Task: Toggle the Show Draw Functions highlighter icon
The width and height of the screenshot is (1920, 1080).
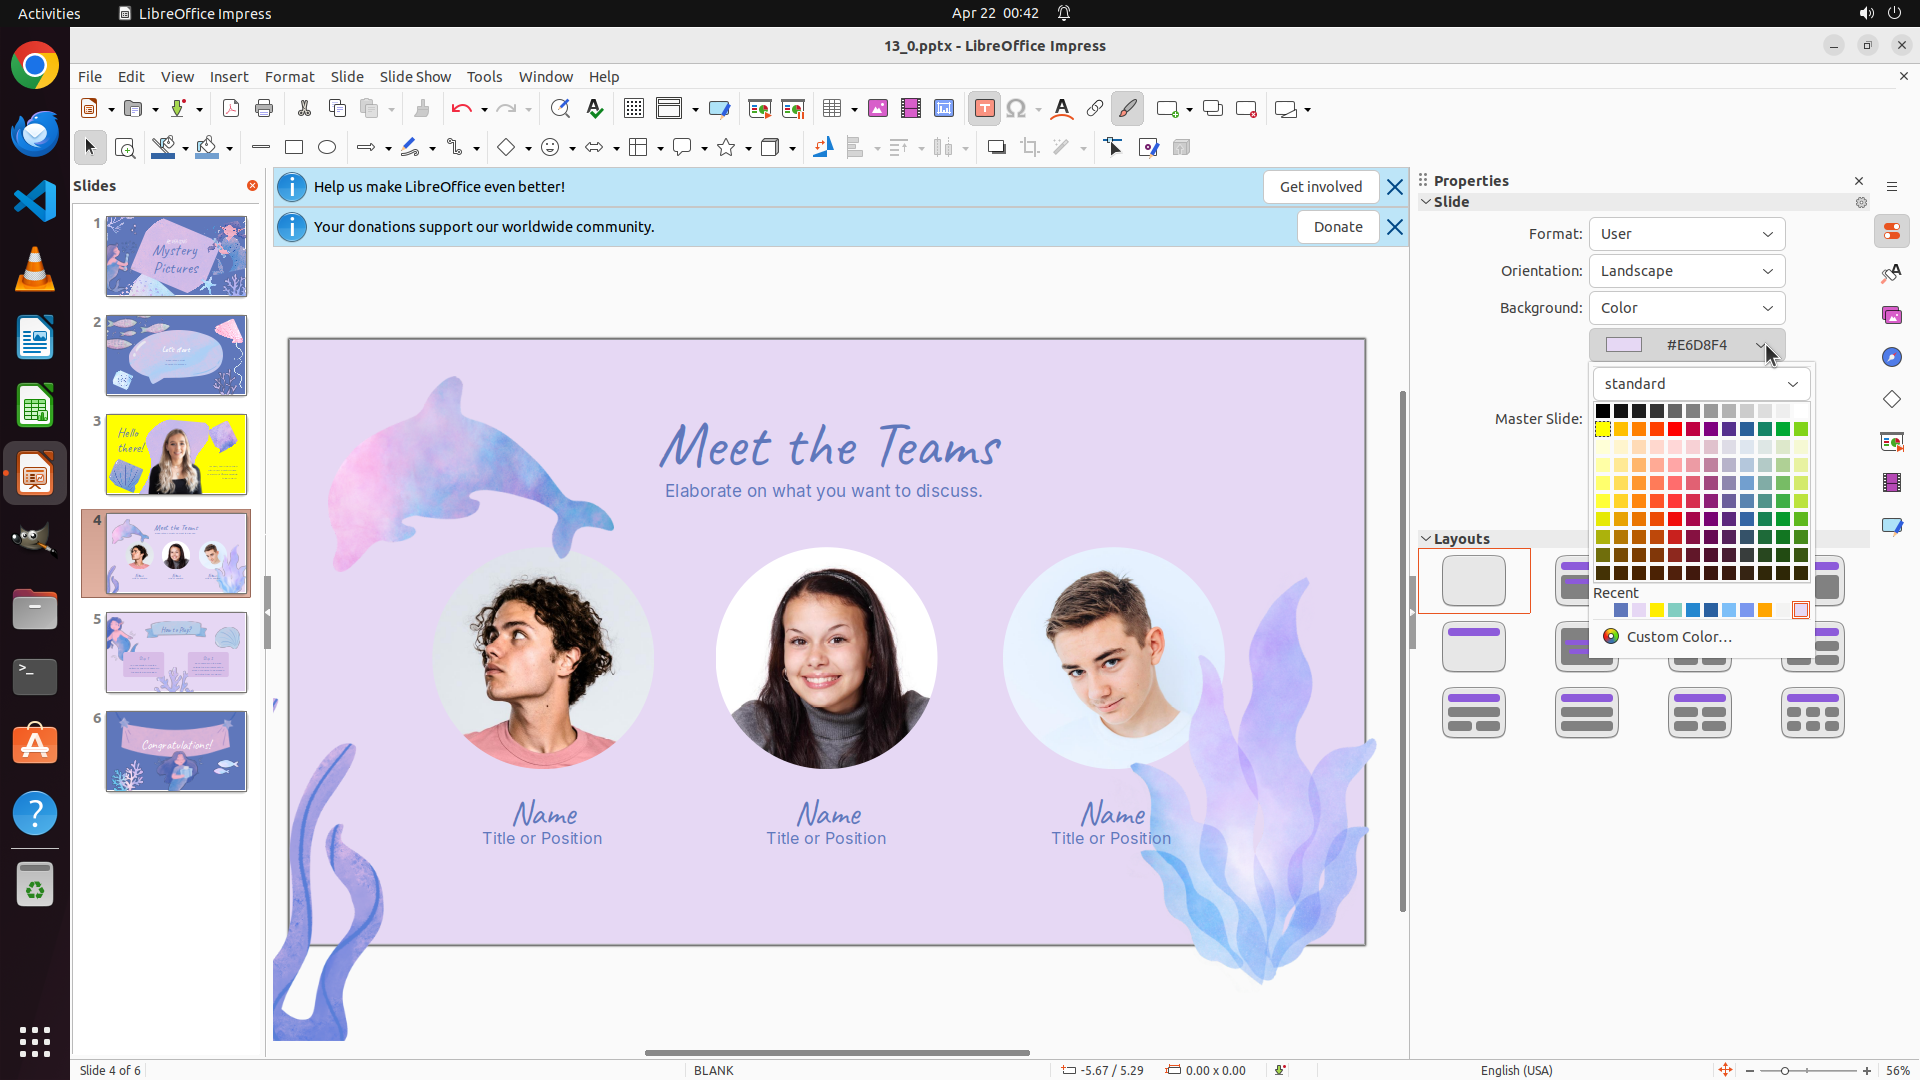Action: click(x=1127, y=109)
